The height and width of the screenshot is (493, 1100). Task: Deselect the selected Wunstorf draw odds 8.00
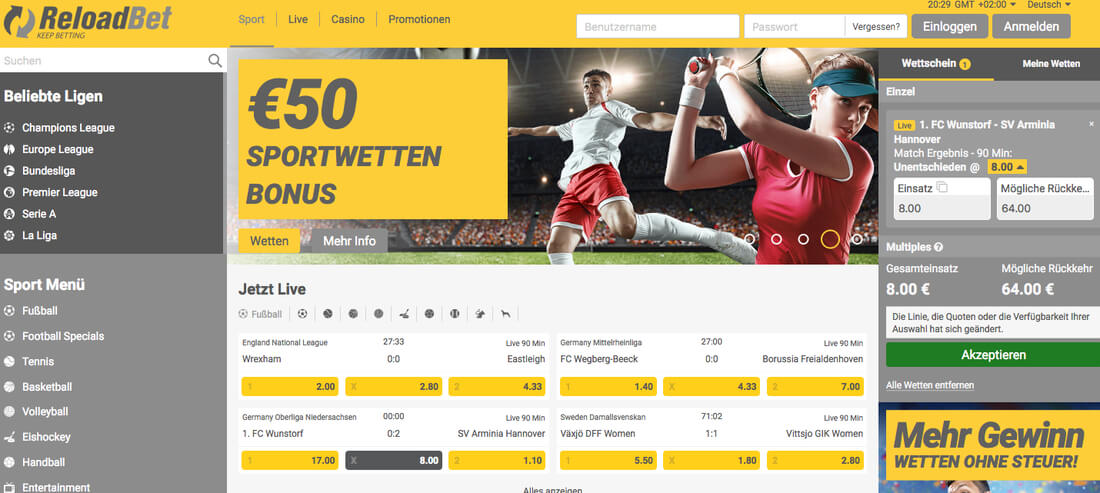click(394, 461)
